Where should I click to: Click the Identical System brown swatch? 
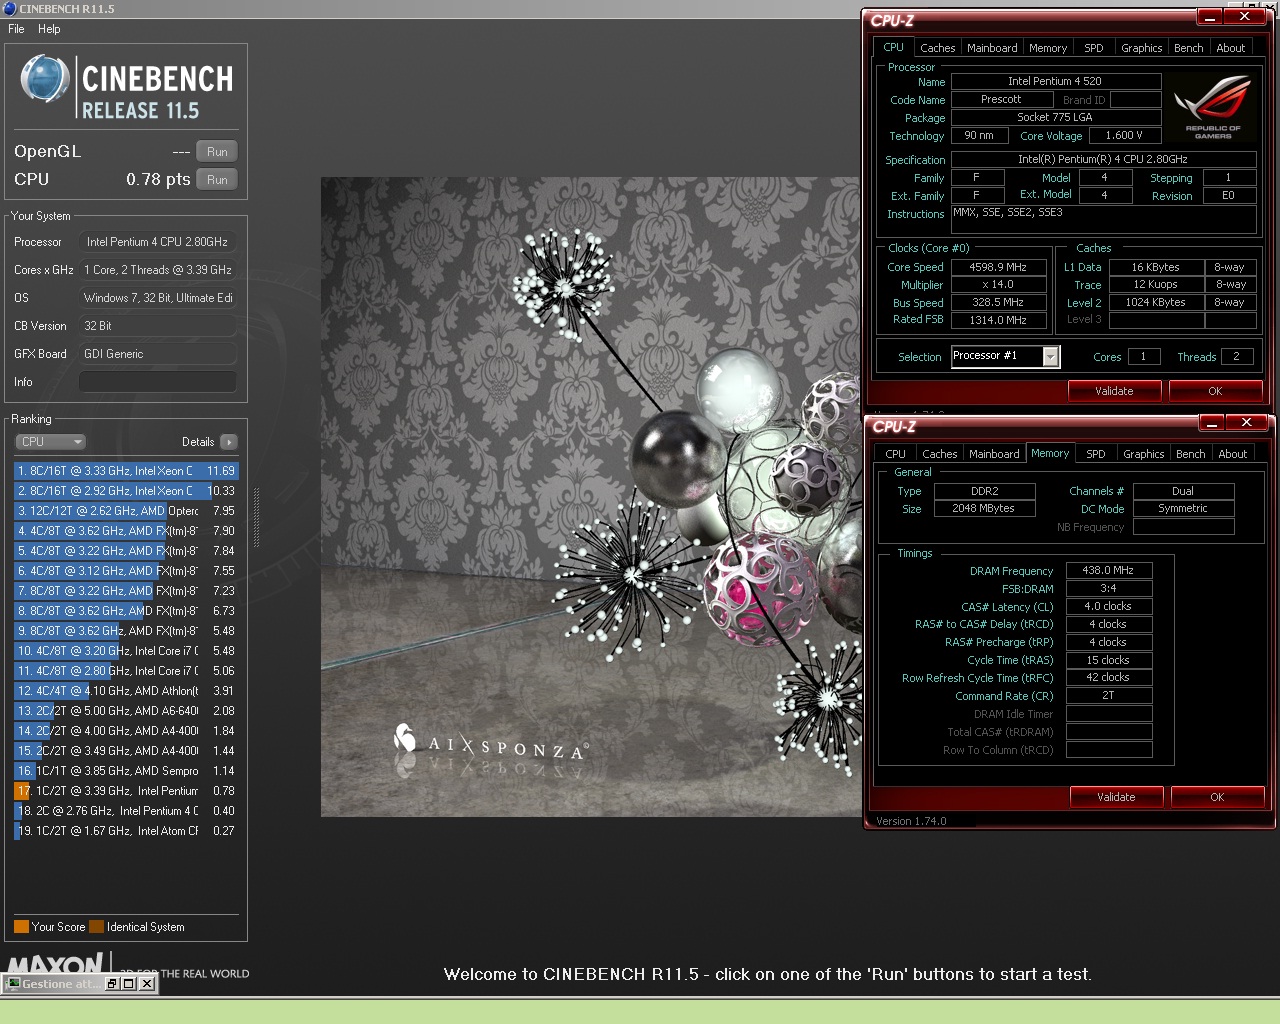pyautogui.click(x=96, y=927)
